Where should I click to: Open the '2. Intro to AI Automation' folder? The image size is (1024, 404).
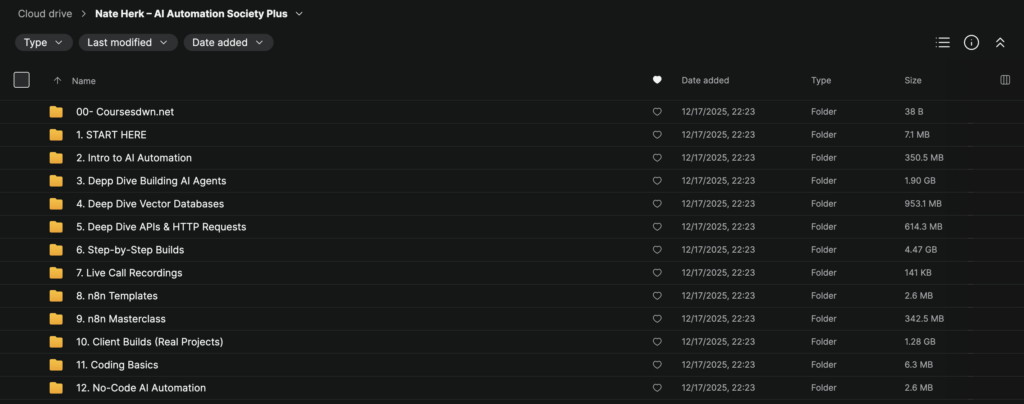click(x=134, y=158)
